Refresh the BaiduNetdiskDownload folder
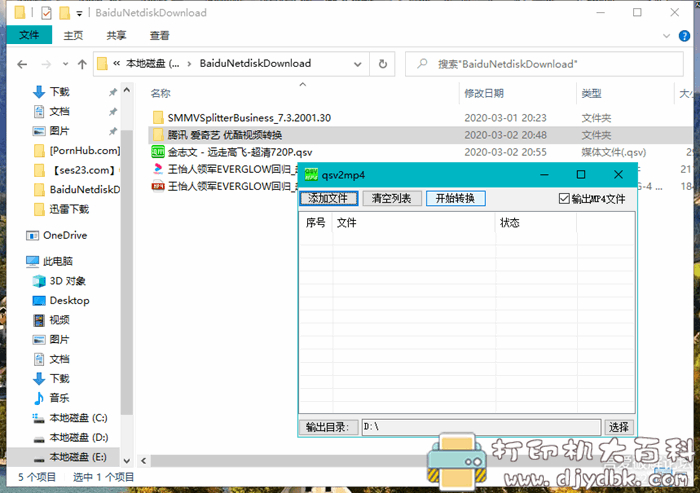 click(x=383, y=64)
